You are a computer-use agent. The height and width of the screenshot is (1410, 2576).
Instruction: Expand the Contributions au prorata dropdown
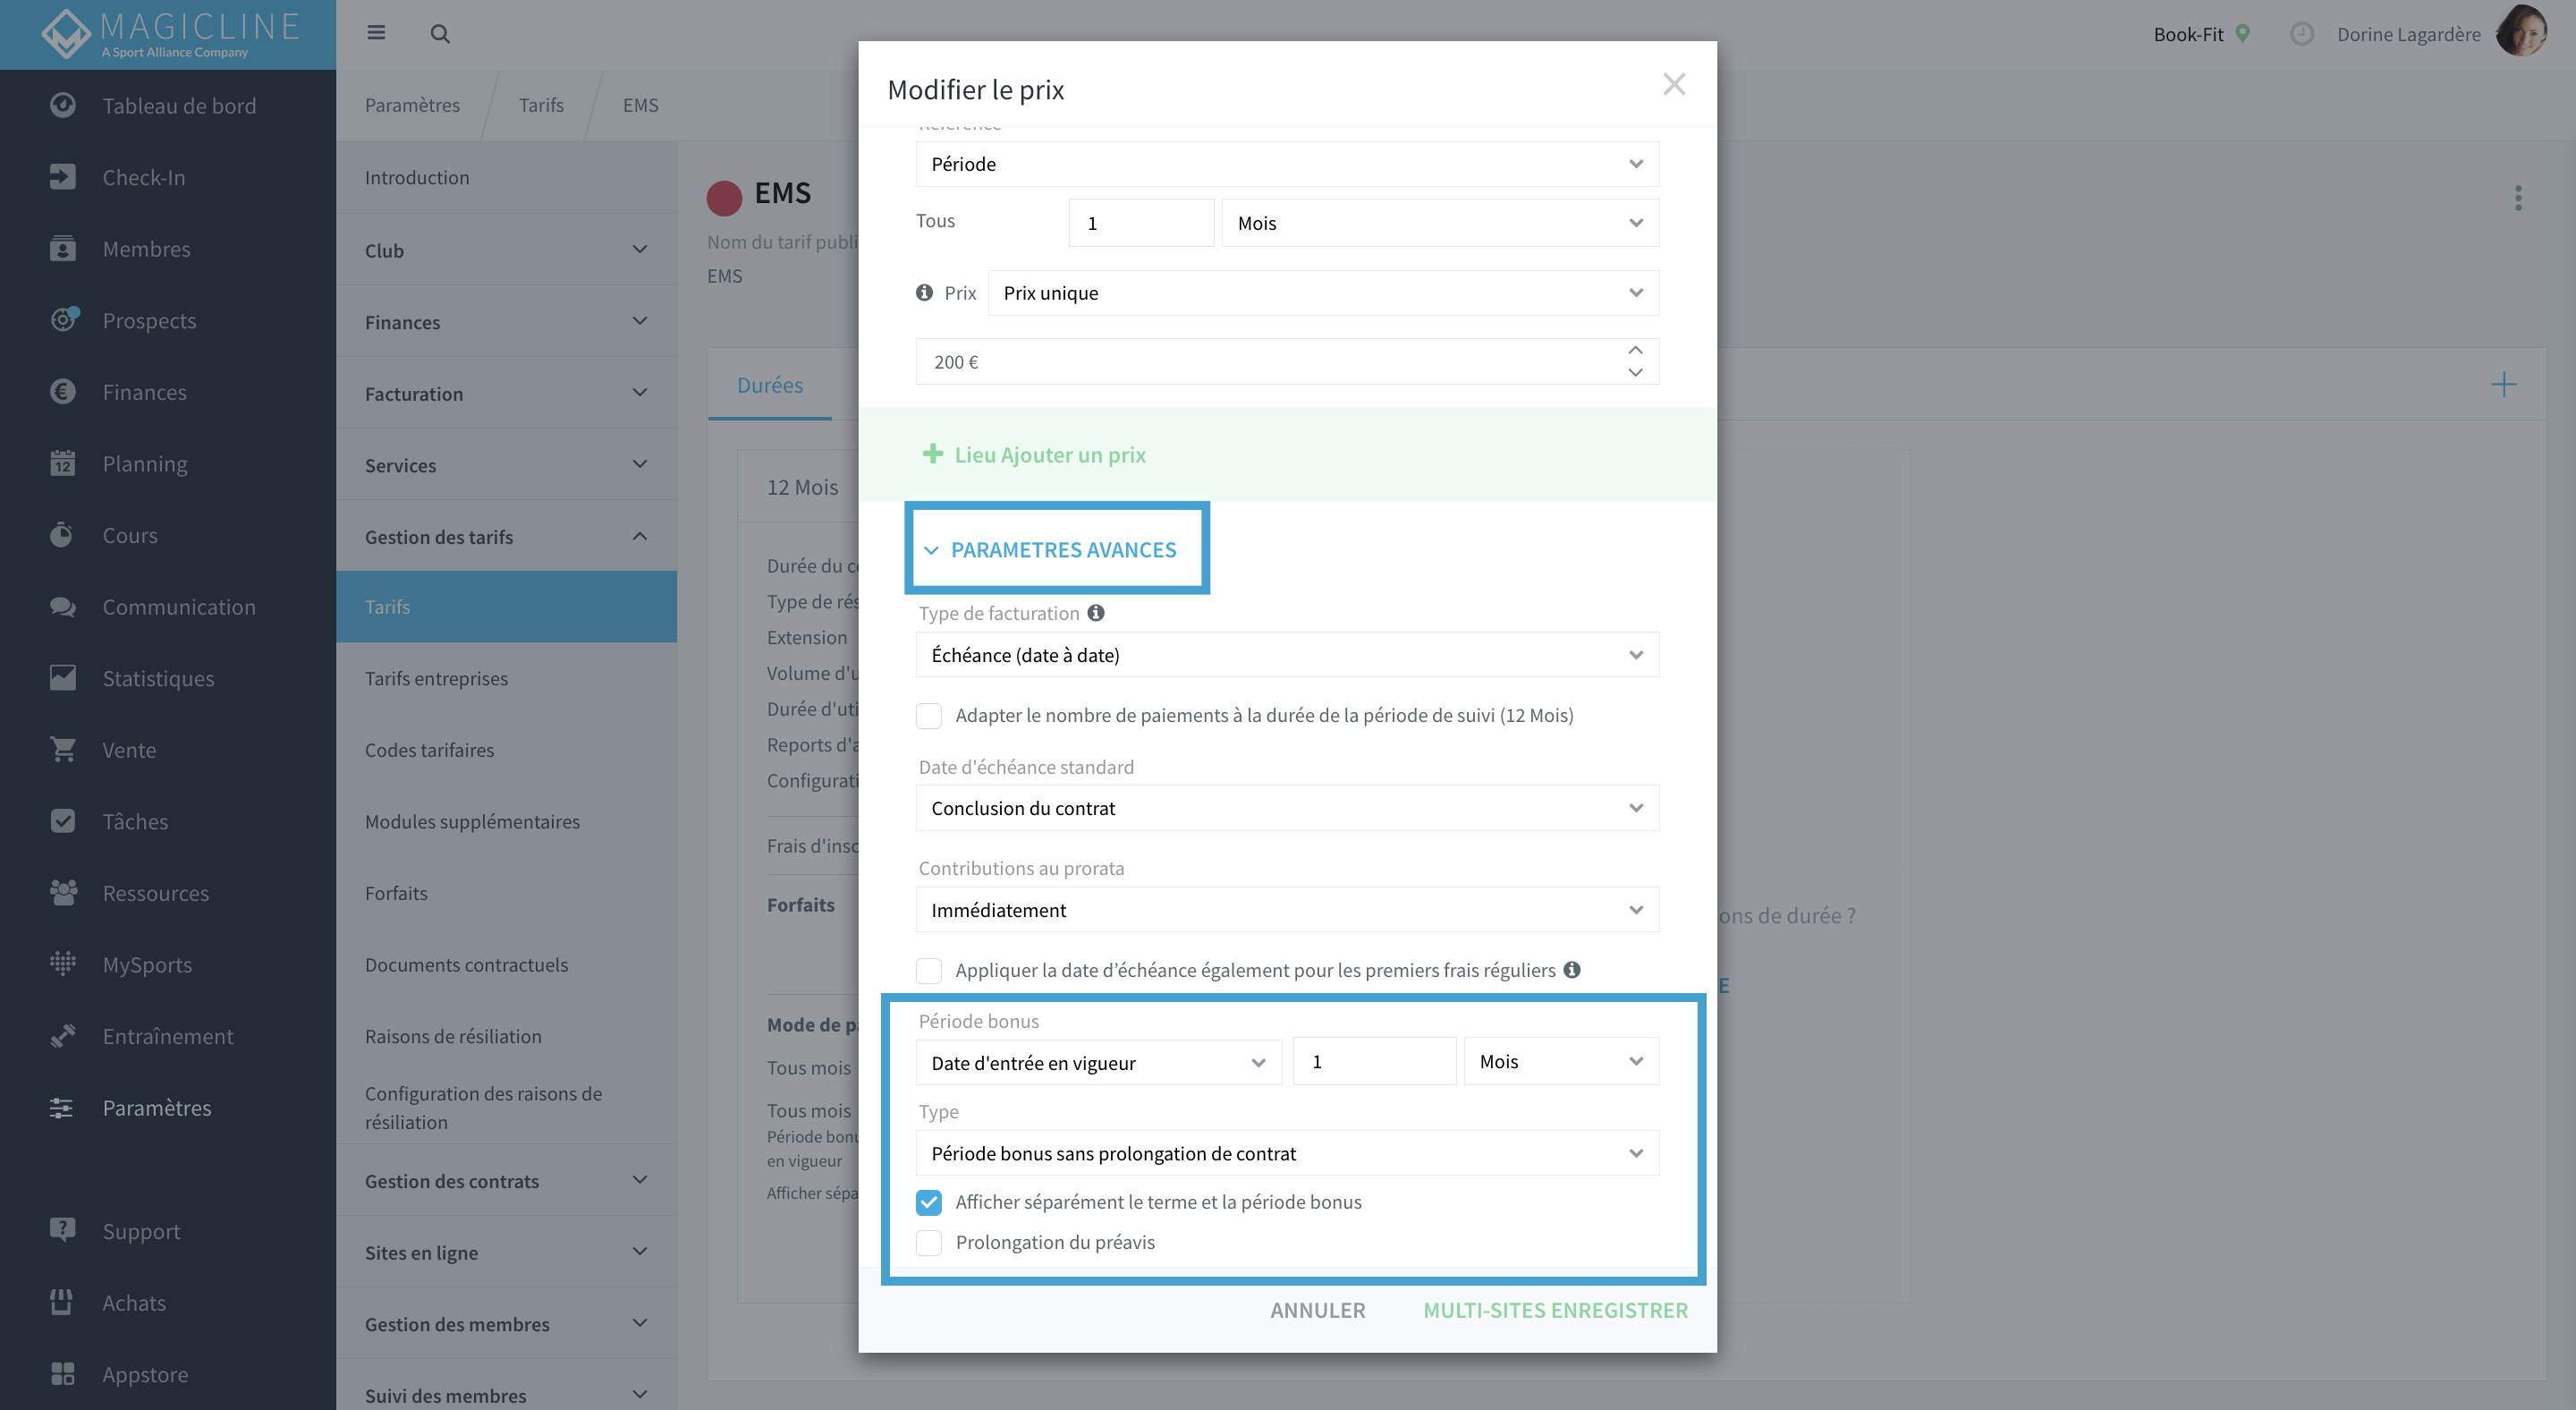[x=1287, y=910]
